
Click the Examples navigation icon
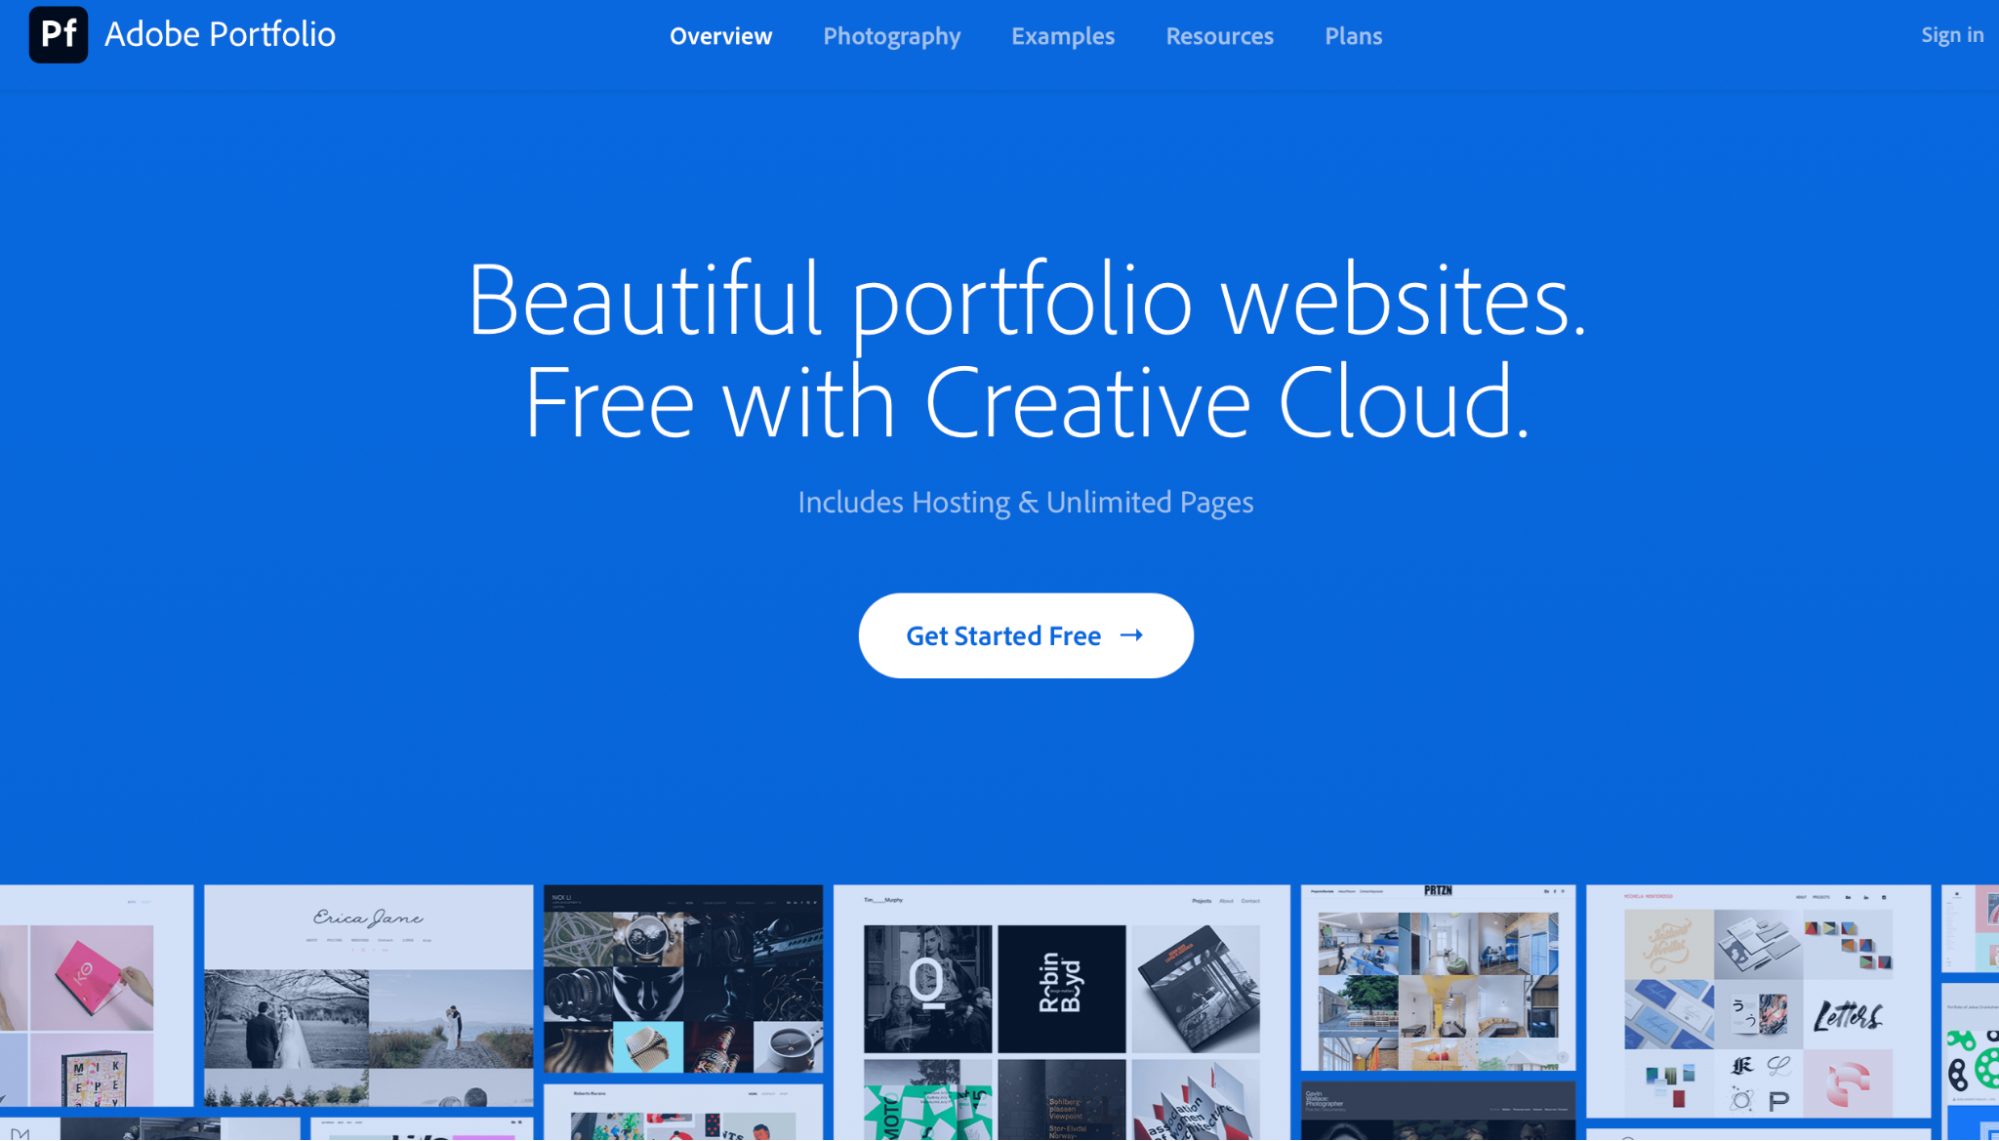(x=1063, y=36)
